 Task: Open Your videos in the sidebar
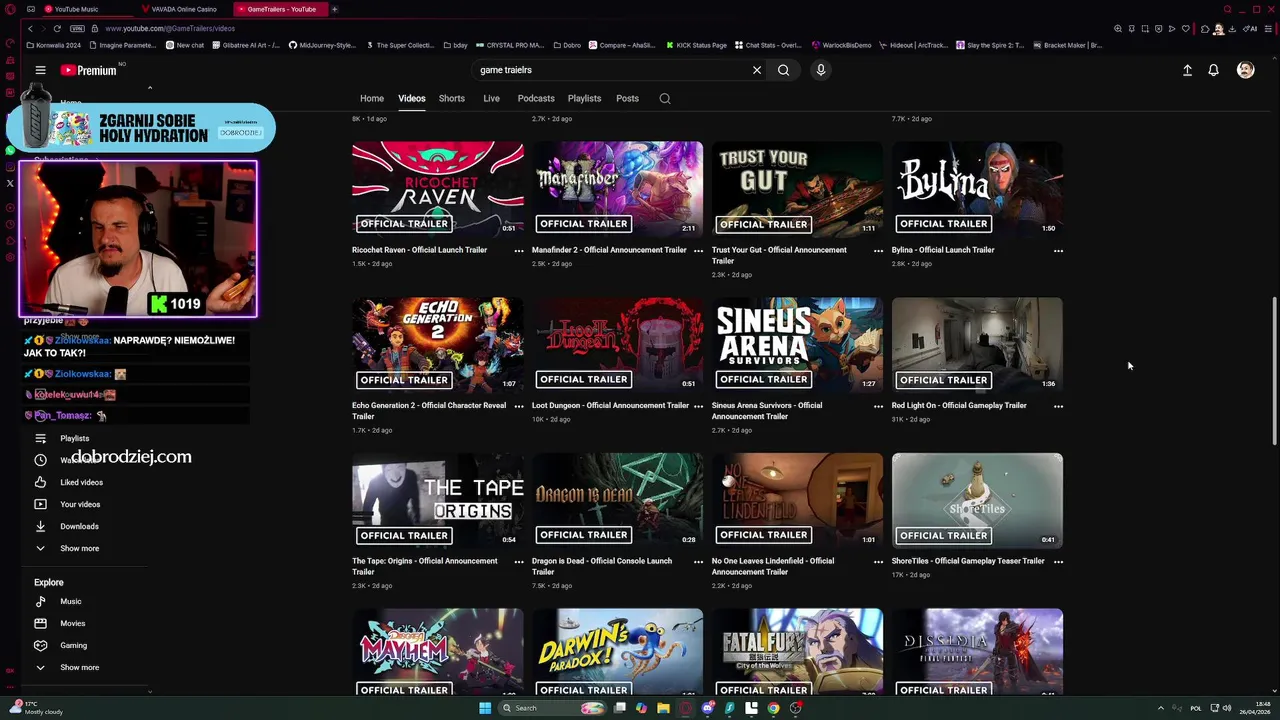point(80,504)
